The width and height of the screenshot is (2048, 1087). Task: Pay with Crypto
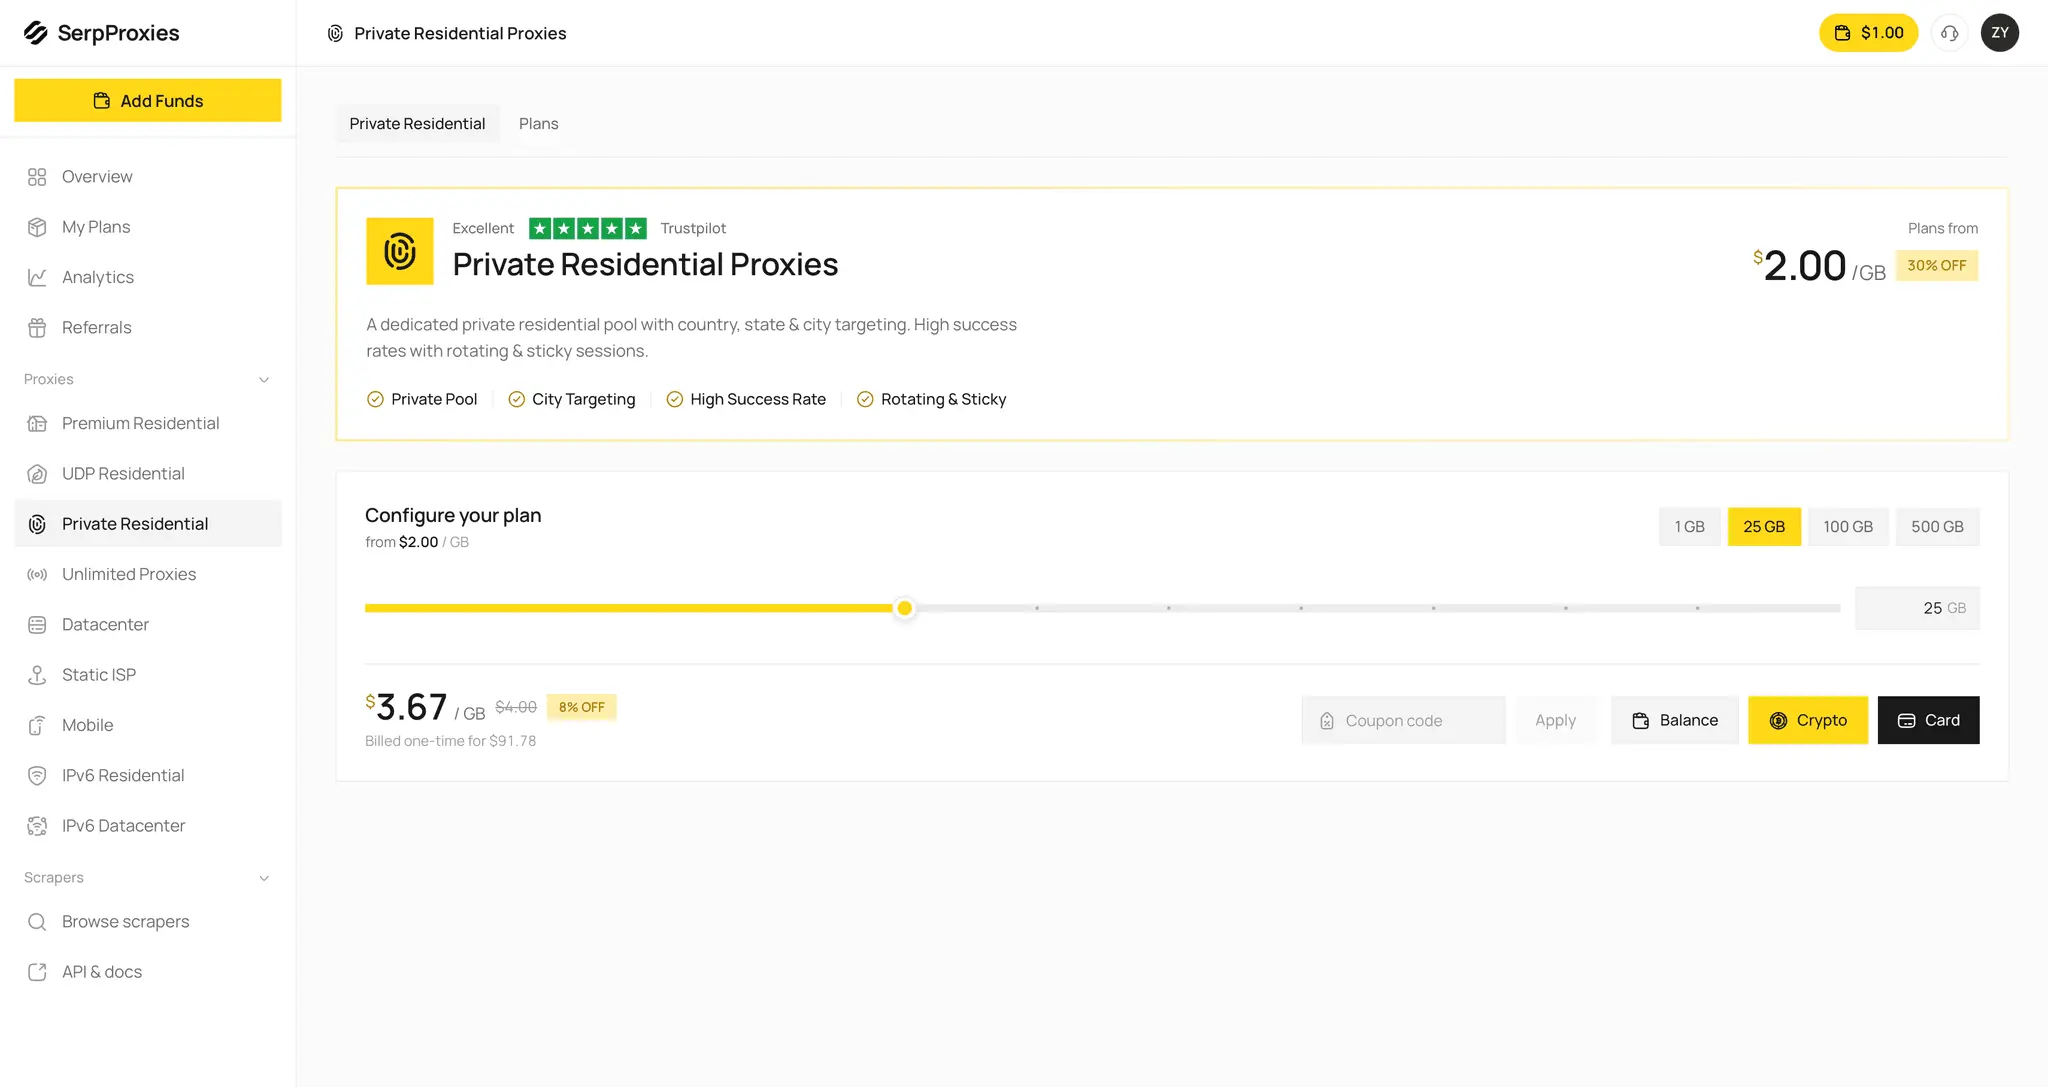pos(1808,720)
